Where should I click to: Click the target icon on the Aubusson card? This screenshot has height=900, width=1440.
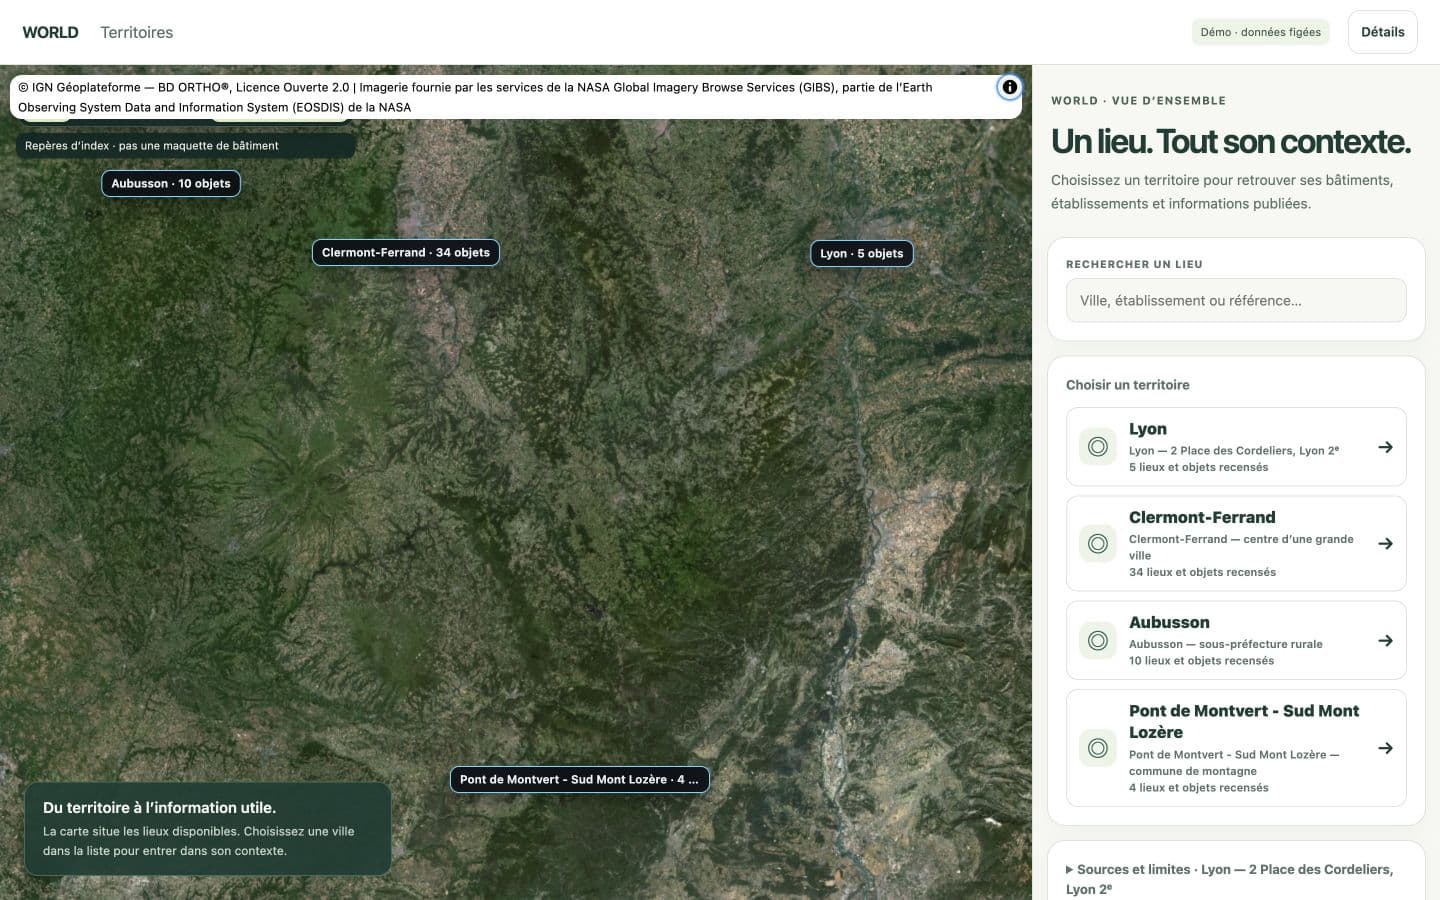click(x=1098, y=640)
